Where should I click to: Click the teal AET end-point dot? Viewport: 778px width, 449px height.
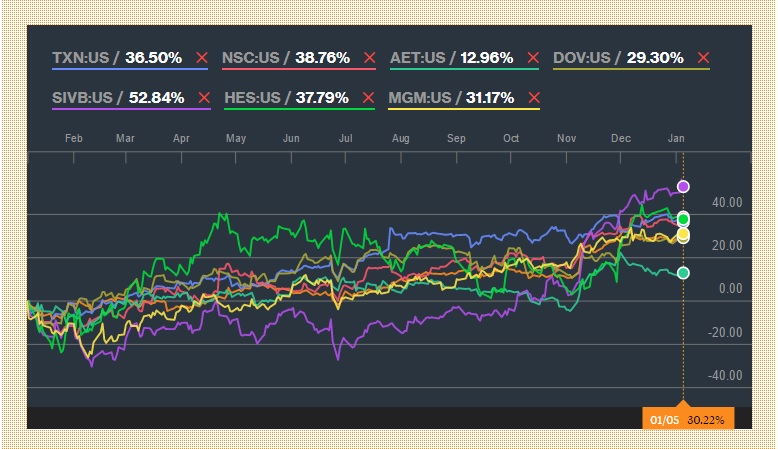tap(683, 273)
